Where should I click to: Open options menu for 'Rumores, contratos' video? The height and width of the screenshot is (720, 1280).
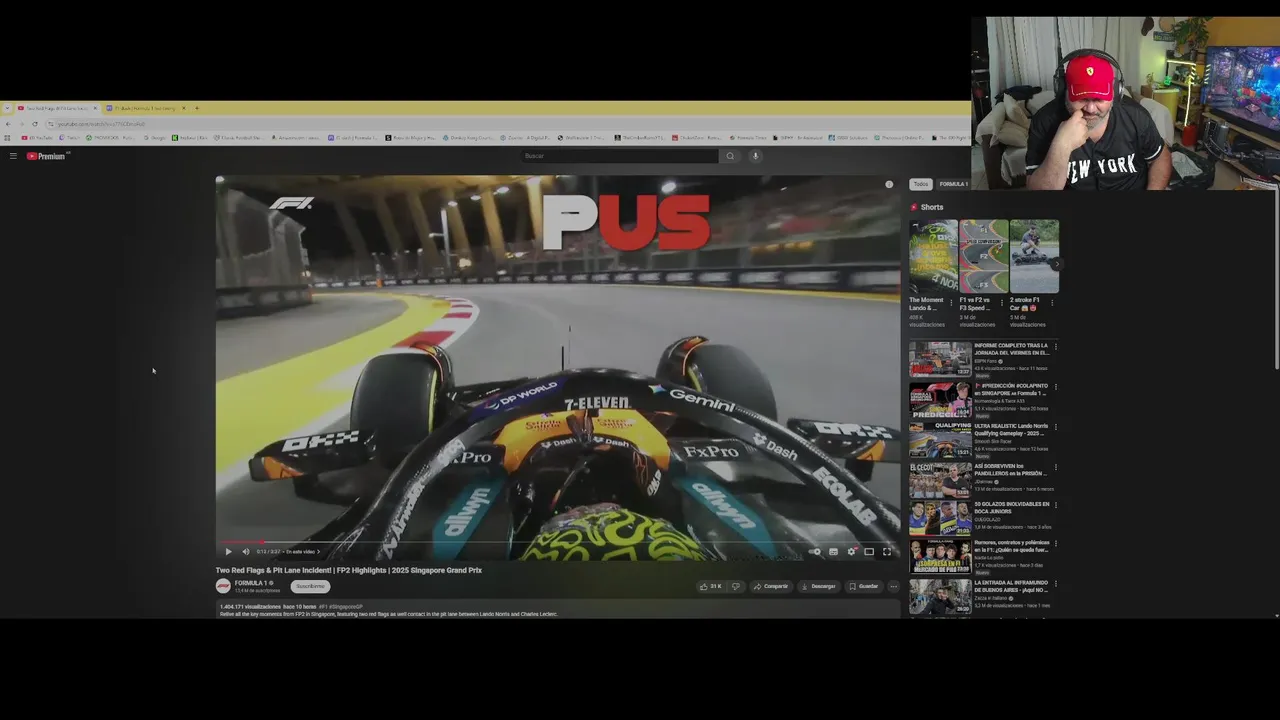click(1056, 544)
